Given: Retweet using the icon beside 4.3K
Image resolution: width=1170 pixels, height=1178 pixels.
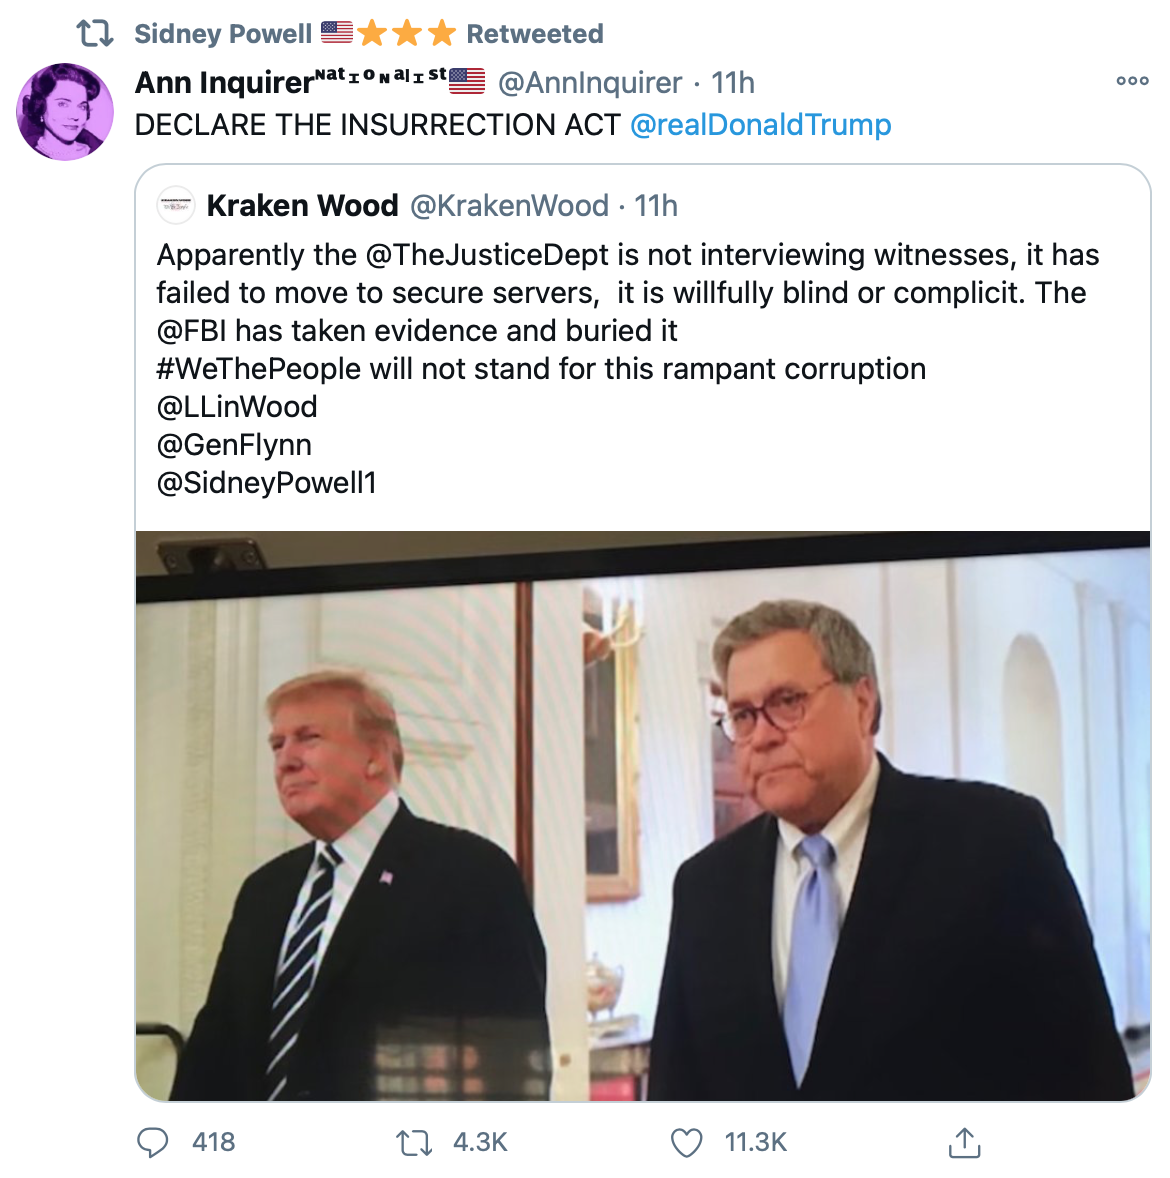Looking at the screenshot, I should 414,1142.
